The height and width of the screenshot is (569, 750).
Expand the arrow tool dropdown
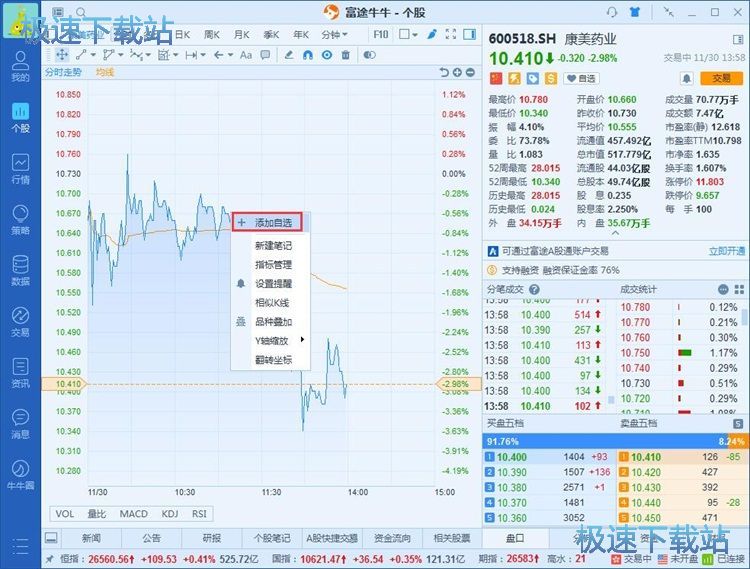pos(230,55)
